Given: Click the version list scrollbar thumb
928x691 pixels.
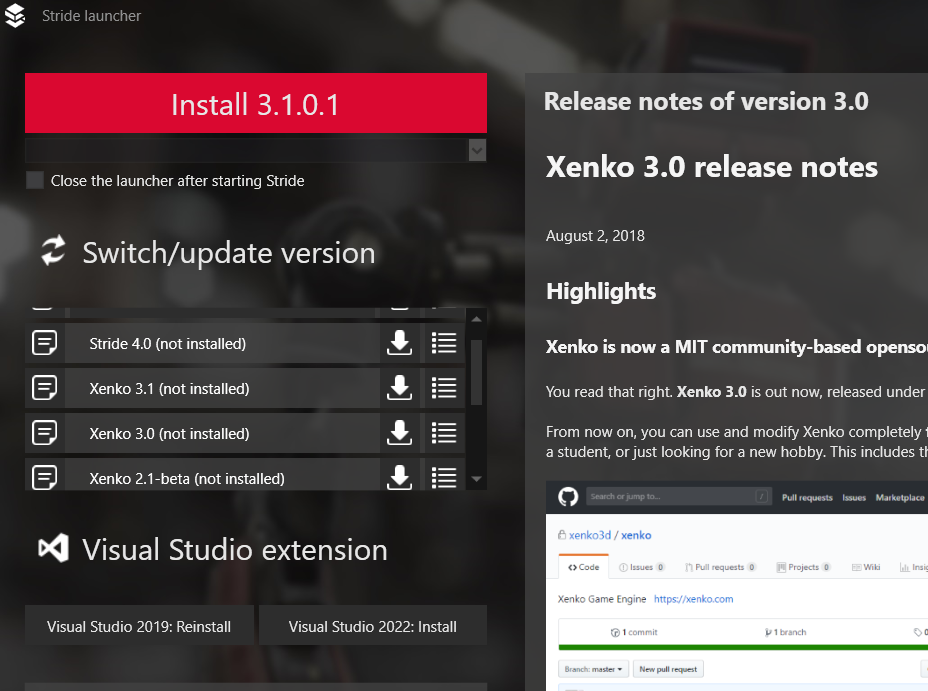Looking at the screenshot, I should tap(476, 372).
